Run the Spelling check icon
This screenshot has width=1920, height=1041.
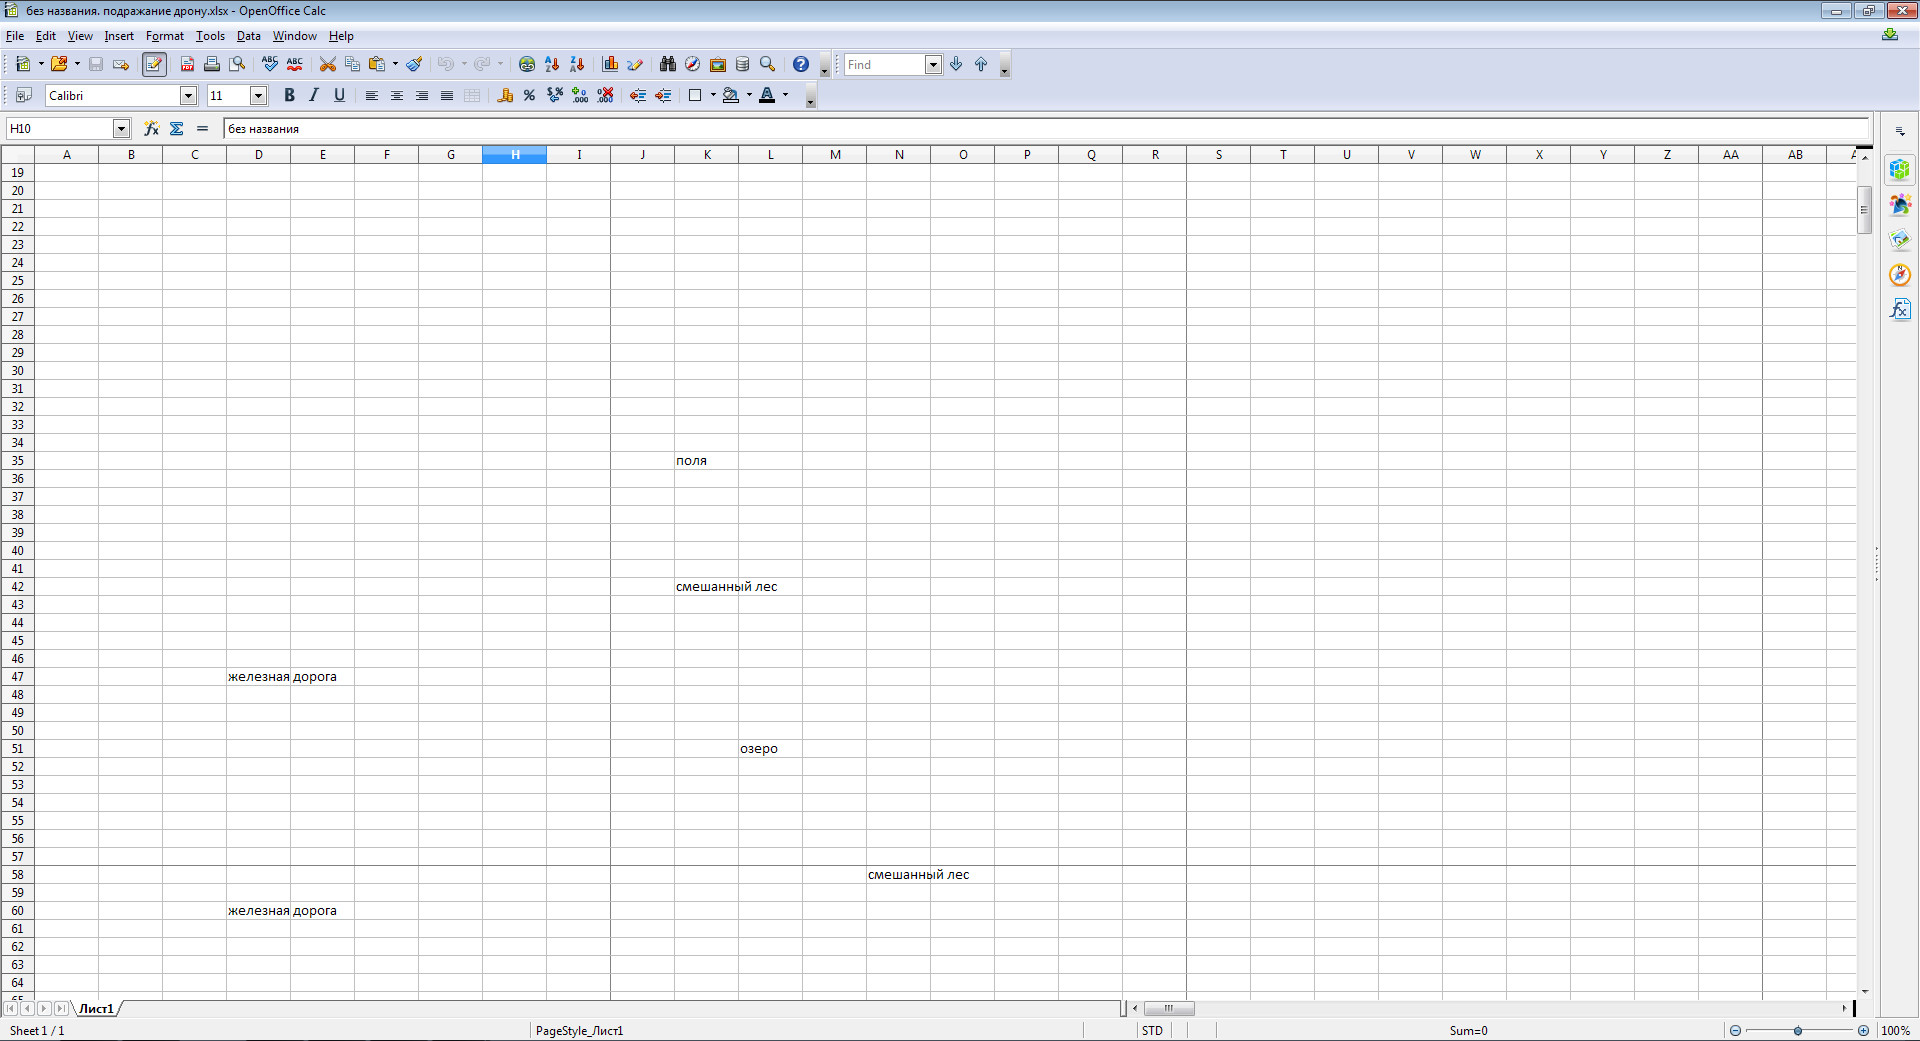[x=270, y=64]
